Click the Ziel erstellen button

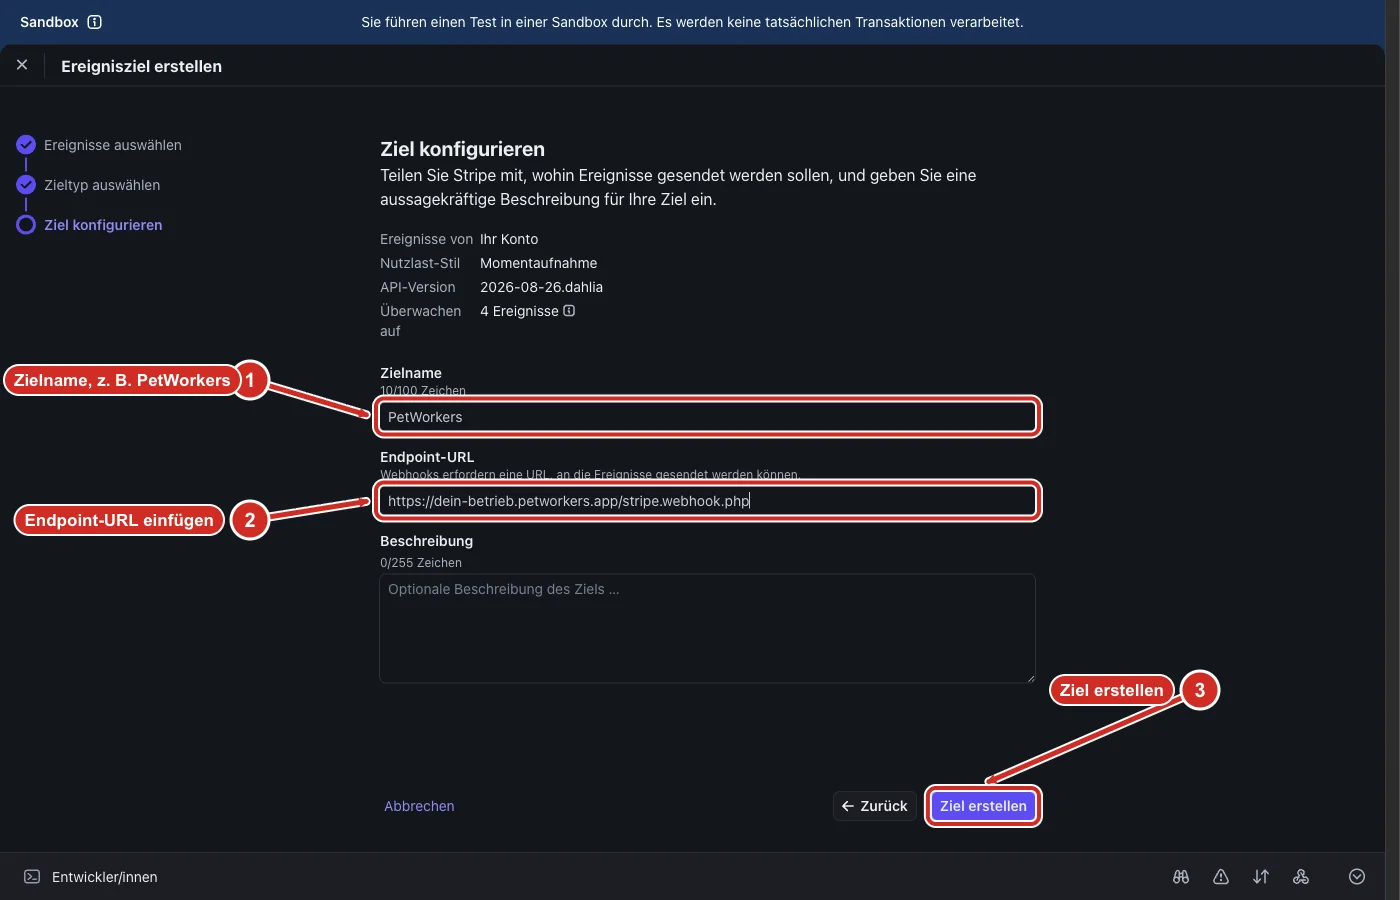[x=983, y=806]
